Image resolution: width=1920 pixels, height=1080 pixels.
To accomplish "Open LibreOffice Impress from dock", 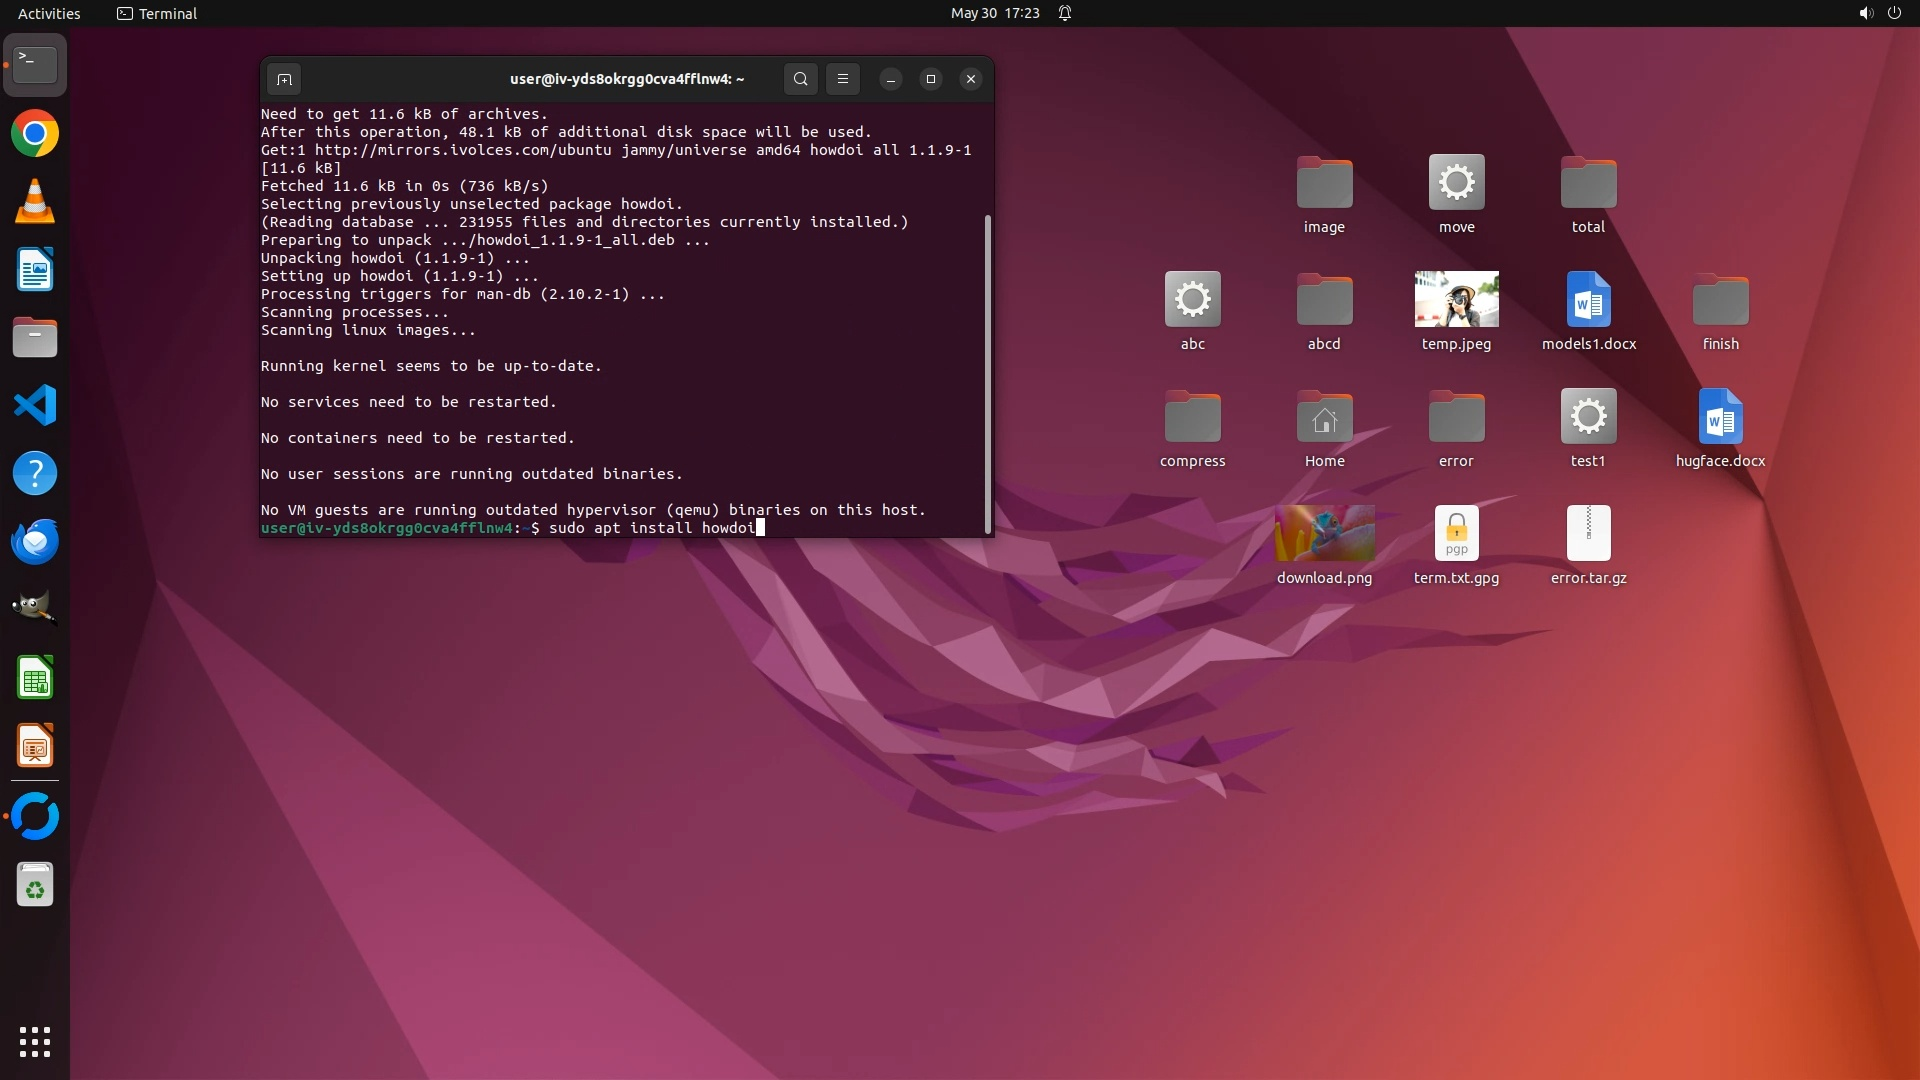I will tap(35, 747).
